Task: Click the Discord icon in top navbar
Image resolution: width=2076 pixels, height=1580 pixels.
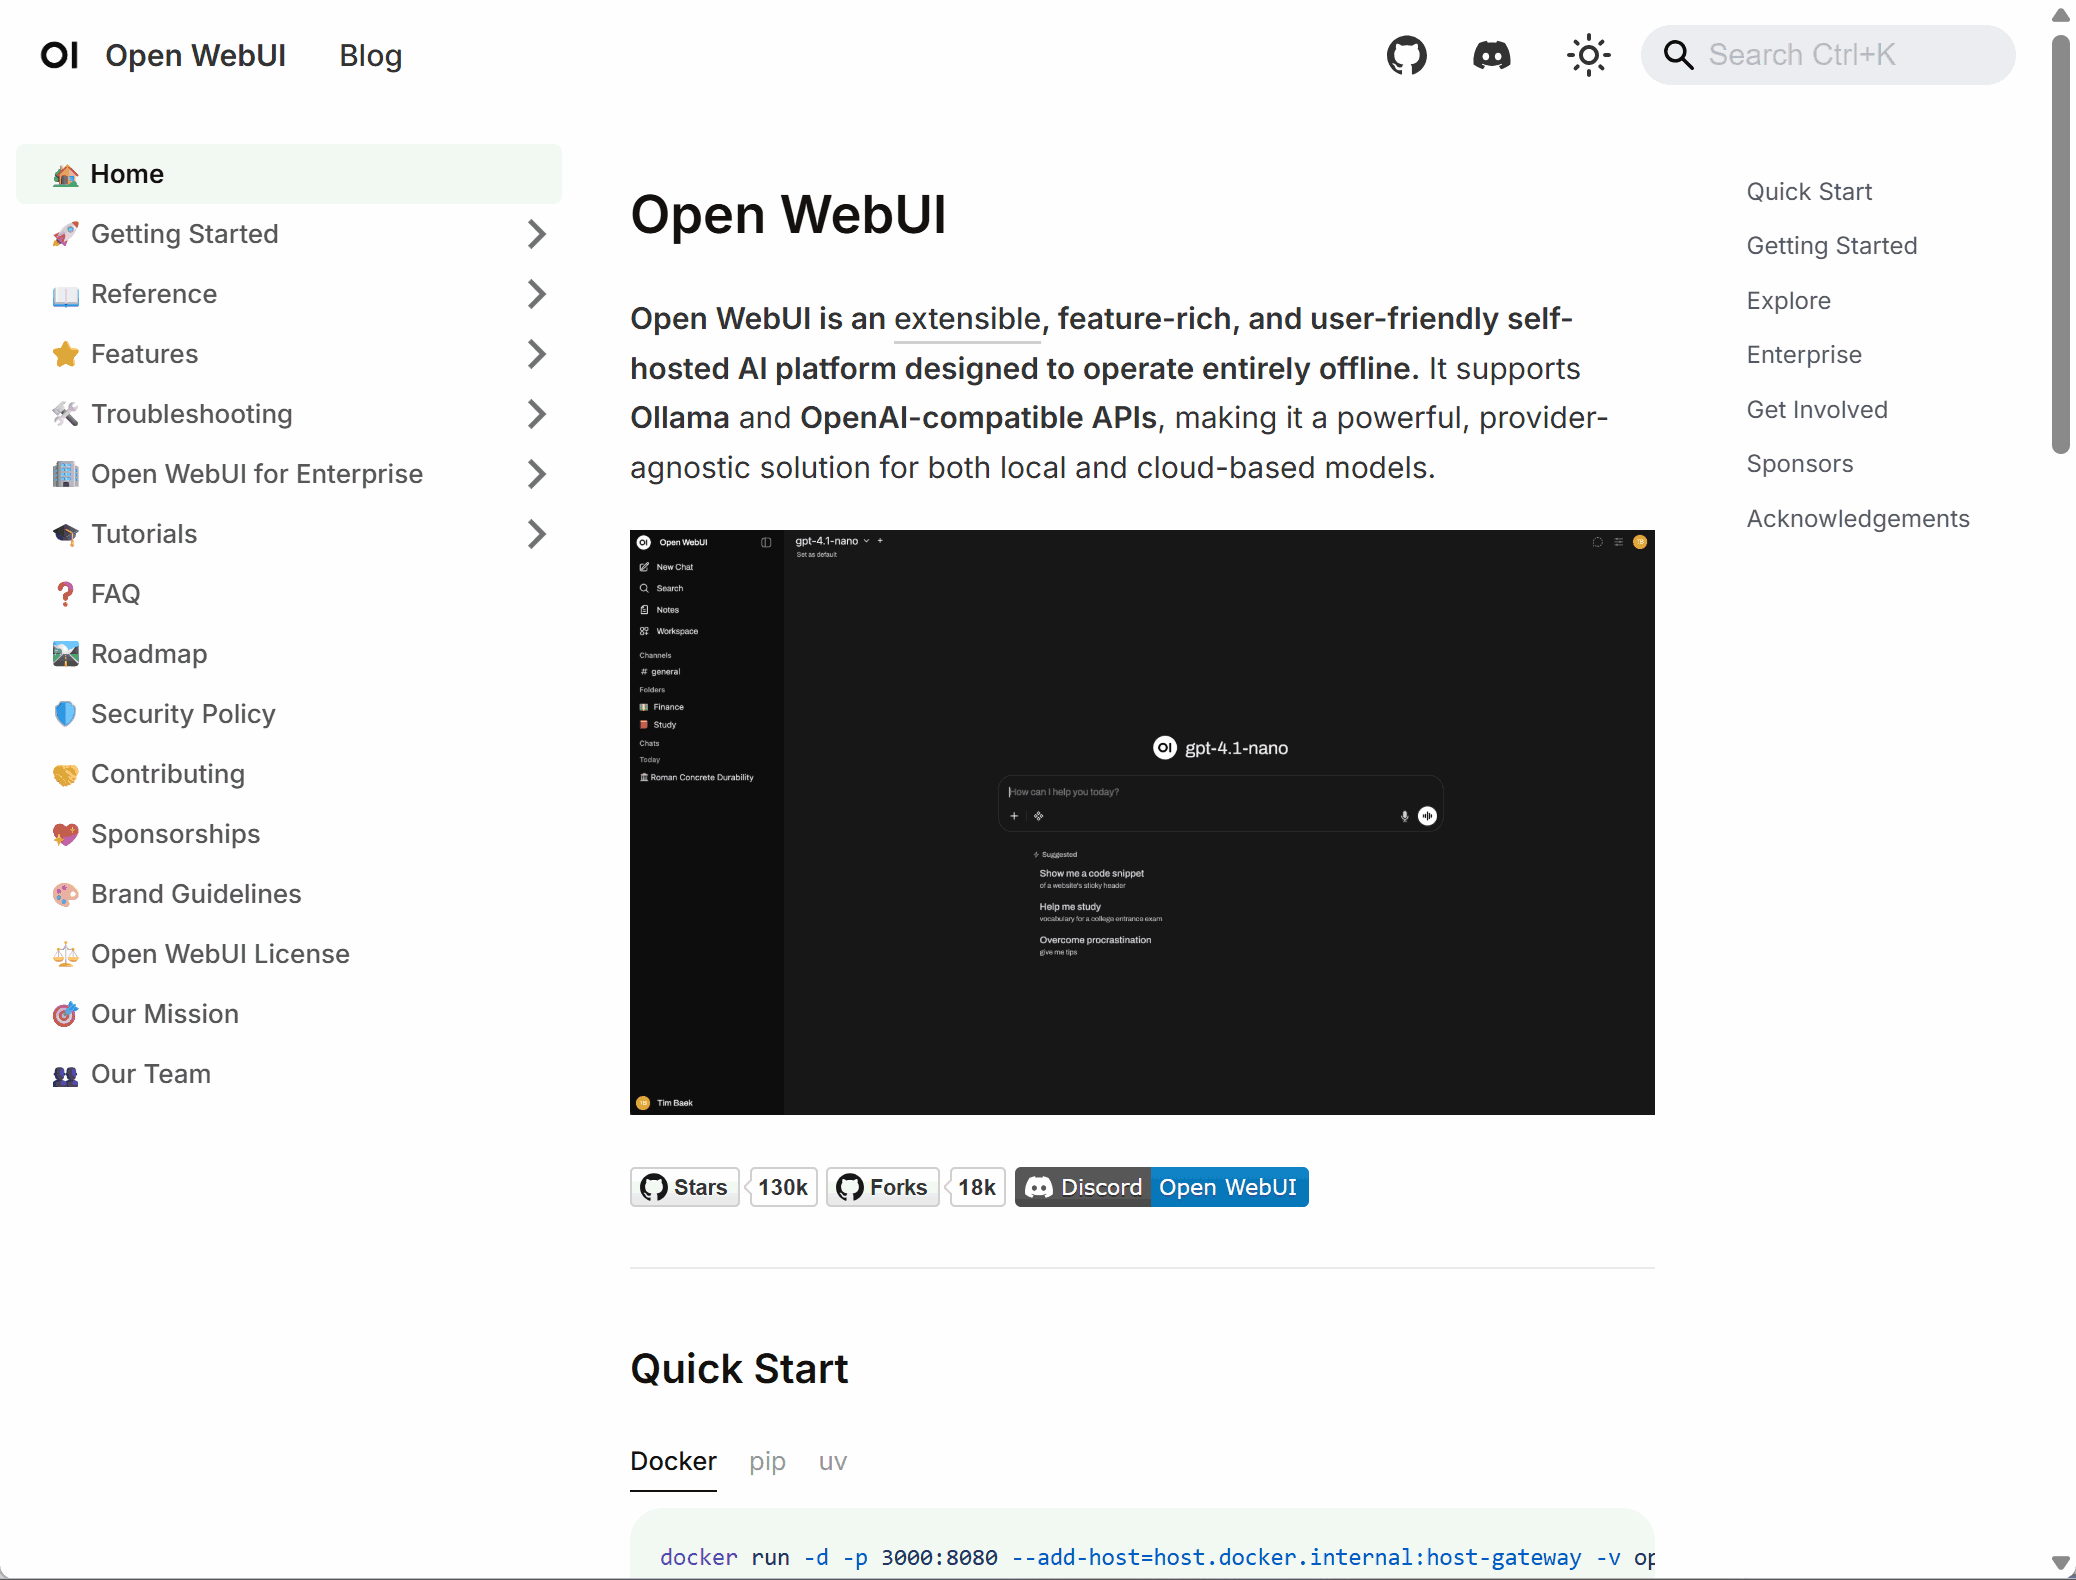Action: tap(1492, 55)
